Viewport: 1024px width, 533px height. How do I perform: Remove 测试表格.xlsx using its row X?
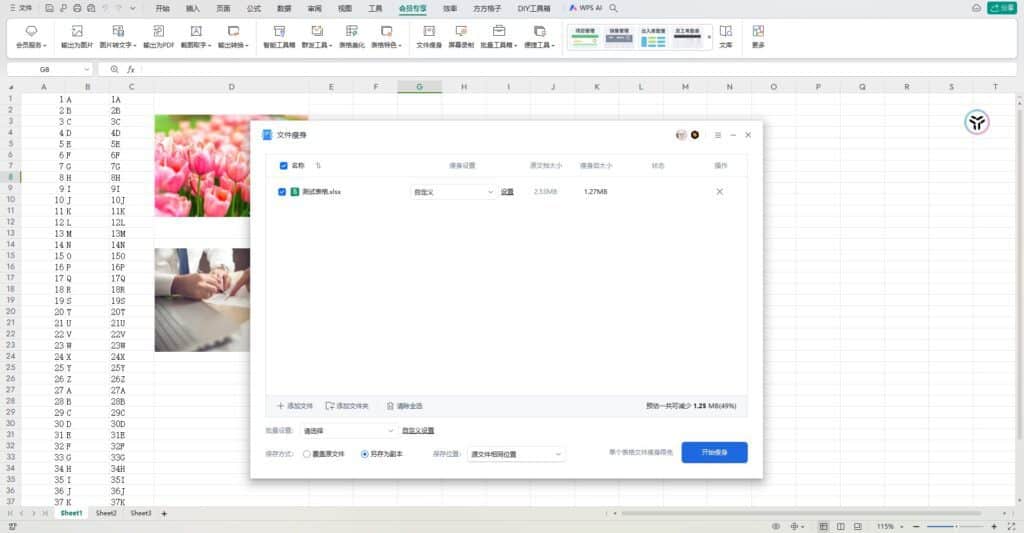719,191
